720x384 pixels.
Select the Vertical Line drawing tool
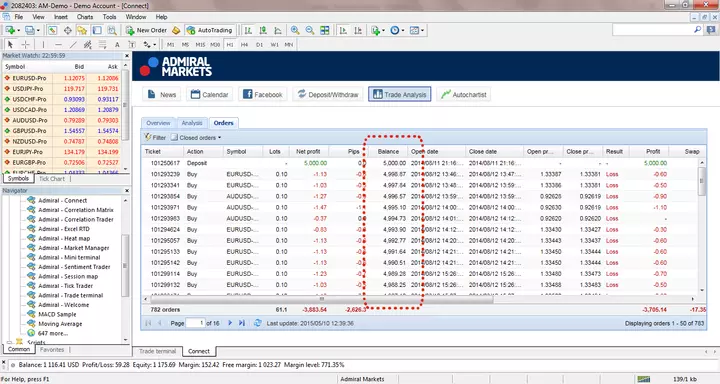click(43, 45)
